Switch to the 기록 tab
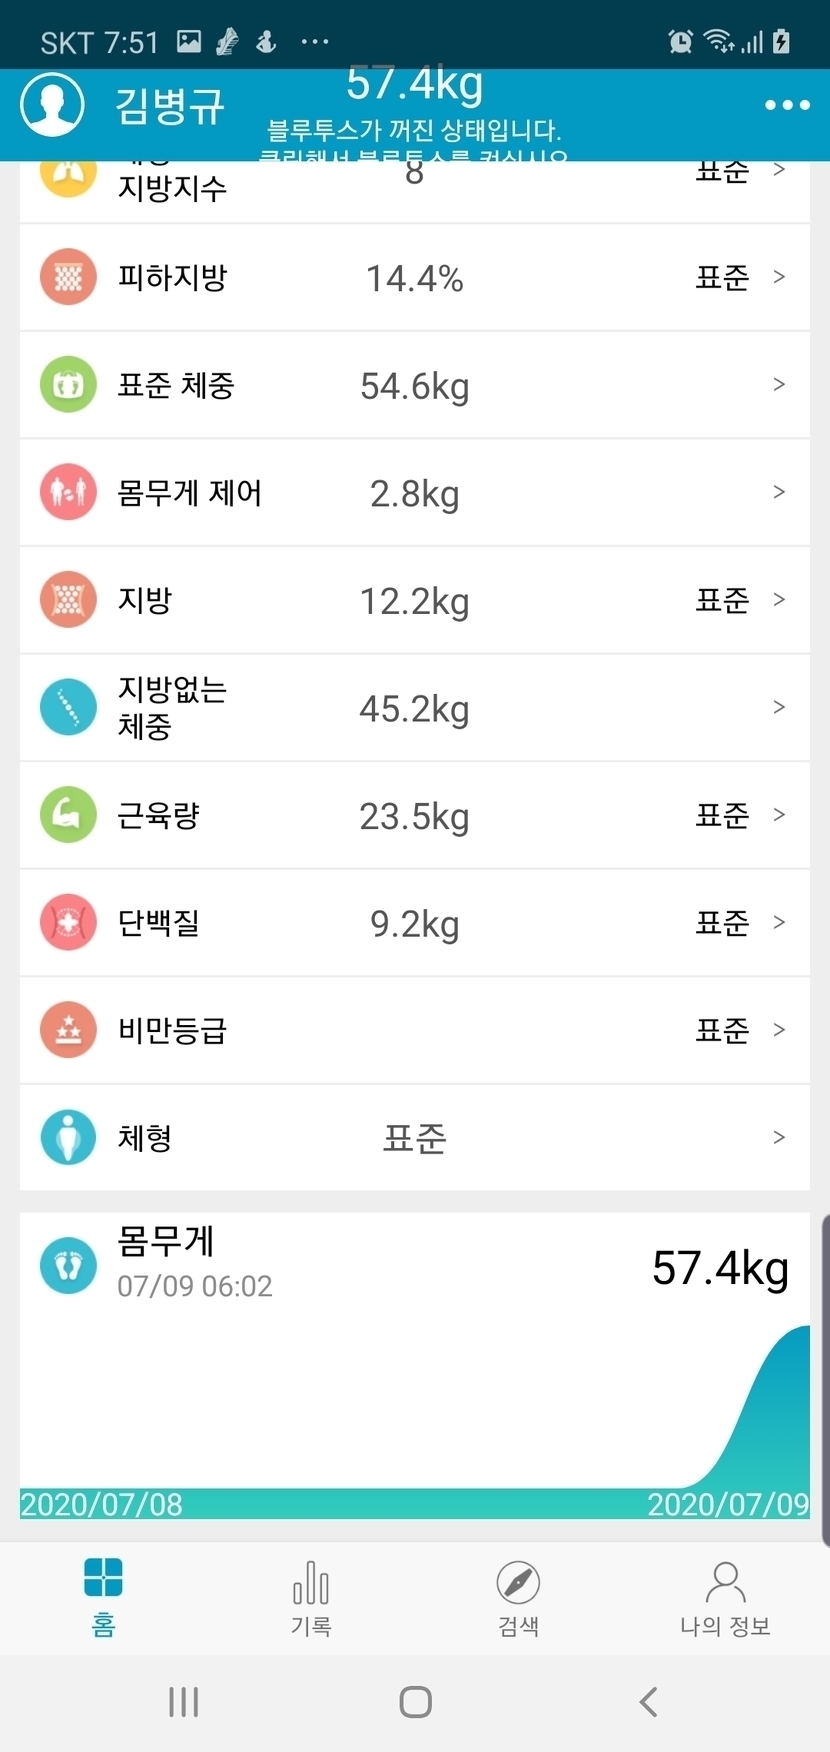This screenshot has width=830, height=1752. tap(311, 1597)
